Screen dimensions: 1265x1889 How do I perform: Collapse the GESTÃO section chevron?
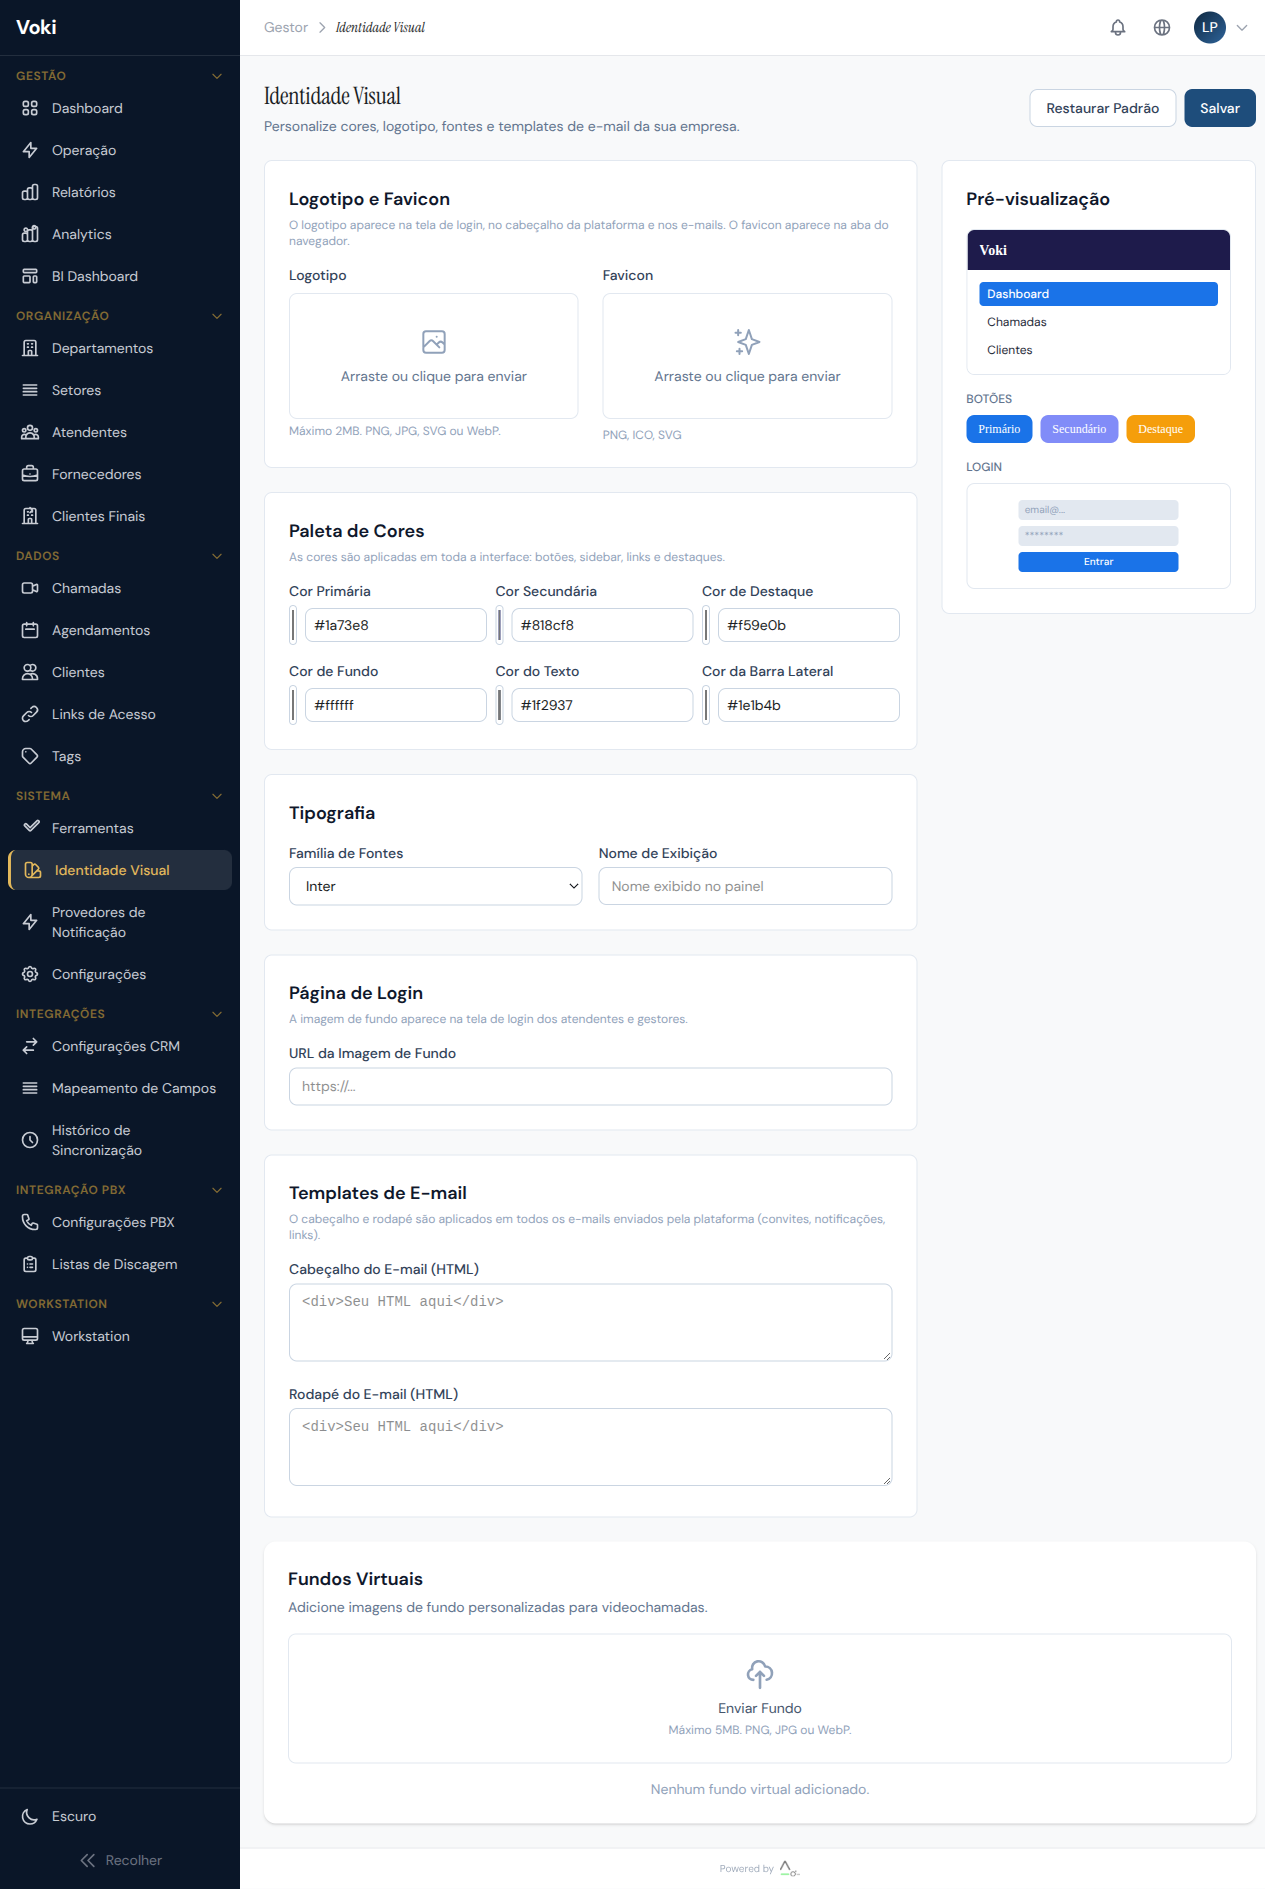217,76
